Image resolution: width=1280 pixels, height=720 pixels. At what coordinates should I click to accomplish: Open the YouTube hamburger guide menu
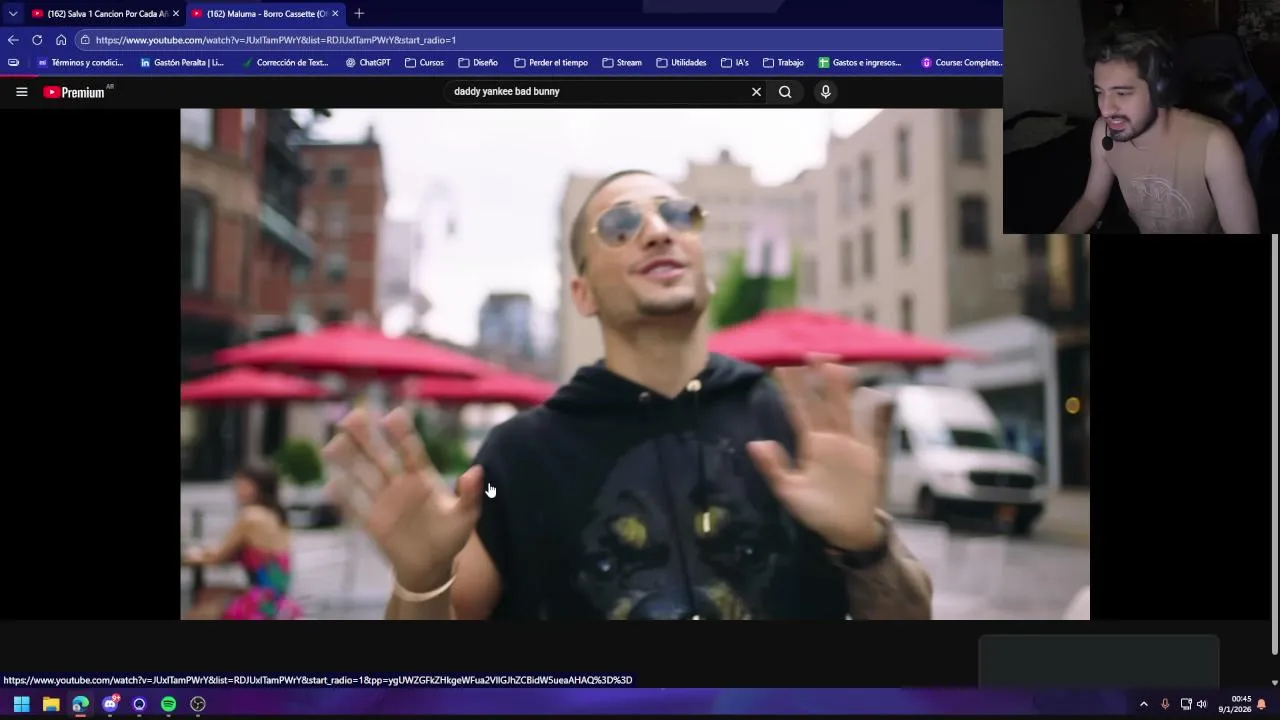(21, 92)
